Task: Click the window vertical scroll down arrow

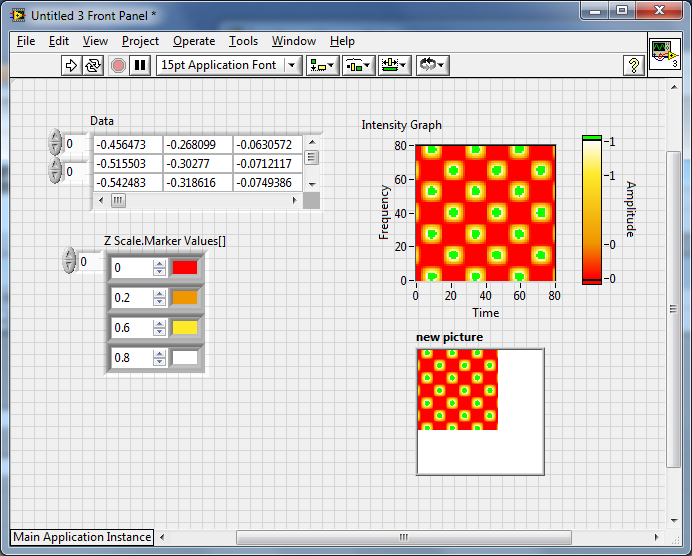Action: pos(674,521)
